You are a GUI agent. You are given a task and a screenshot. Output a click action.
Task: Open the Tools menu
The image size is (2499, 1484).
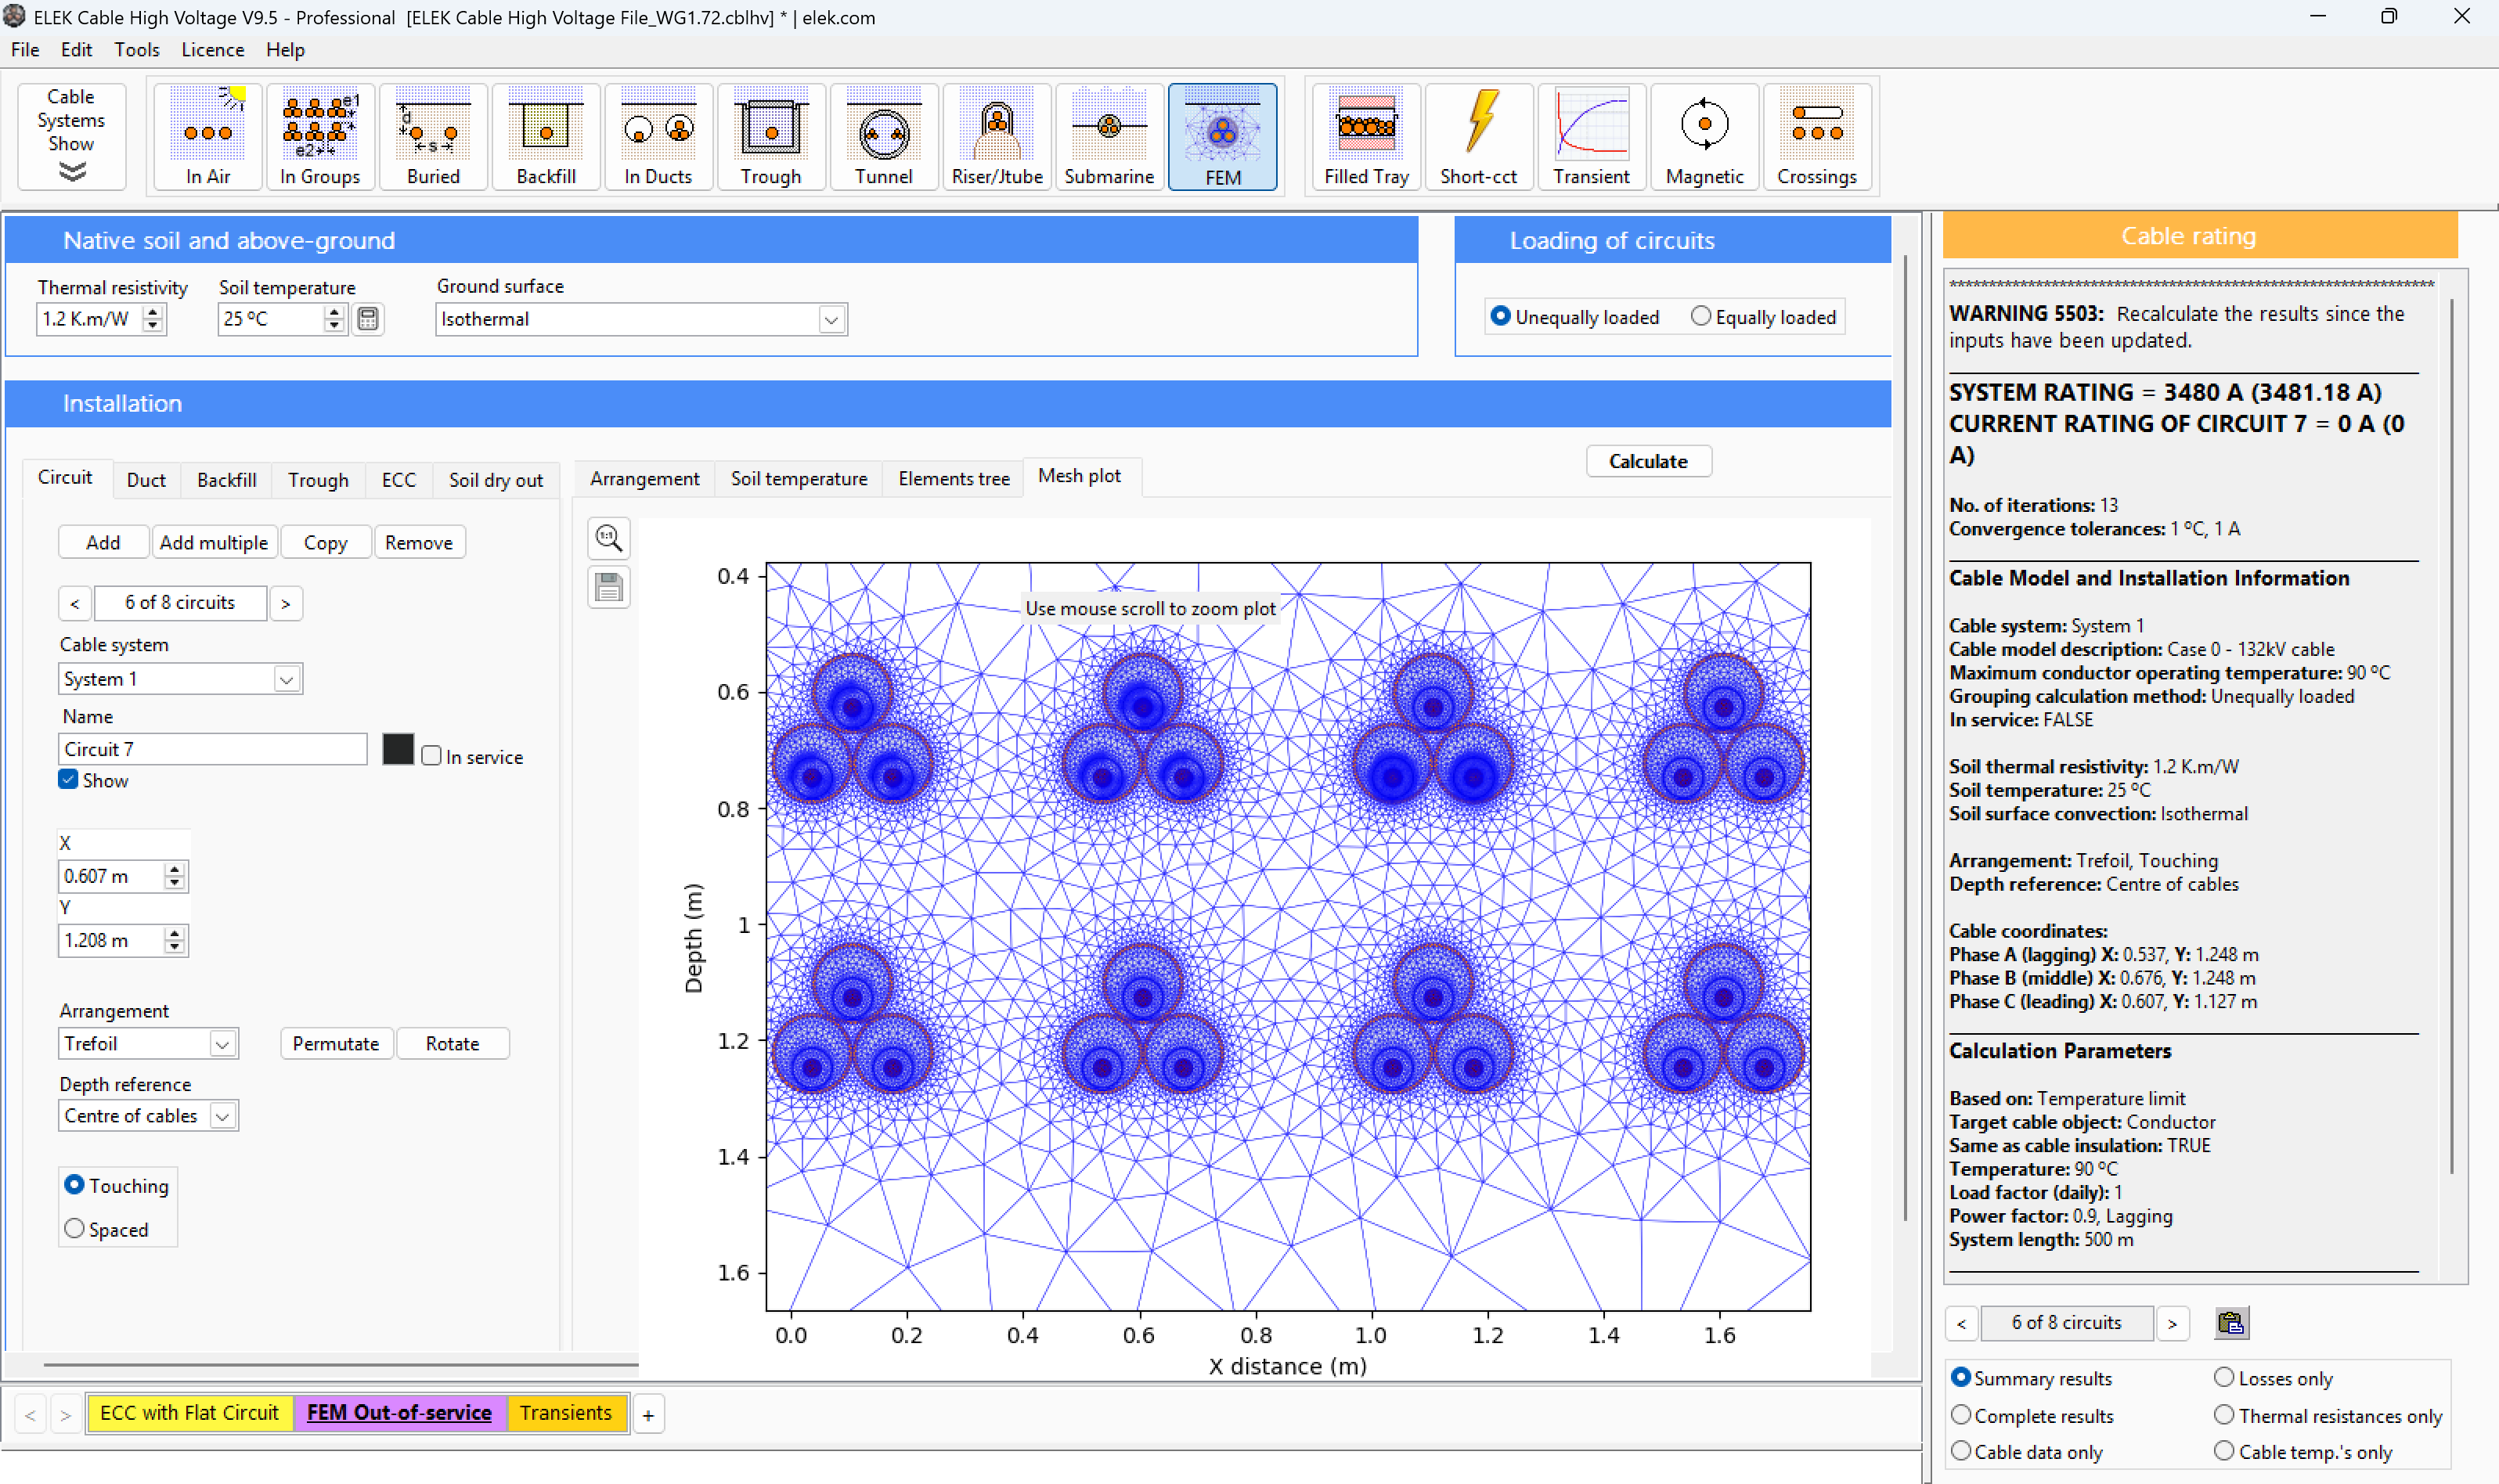tap(136, 49)
